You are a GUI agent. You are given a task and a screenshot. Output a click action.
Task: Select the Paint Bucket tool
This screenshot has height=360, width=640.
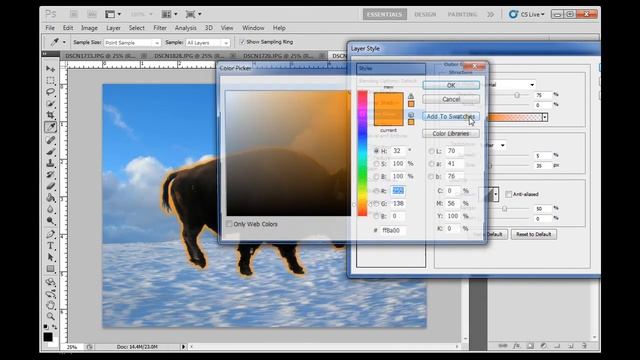point(51,198)
